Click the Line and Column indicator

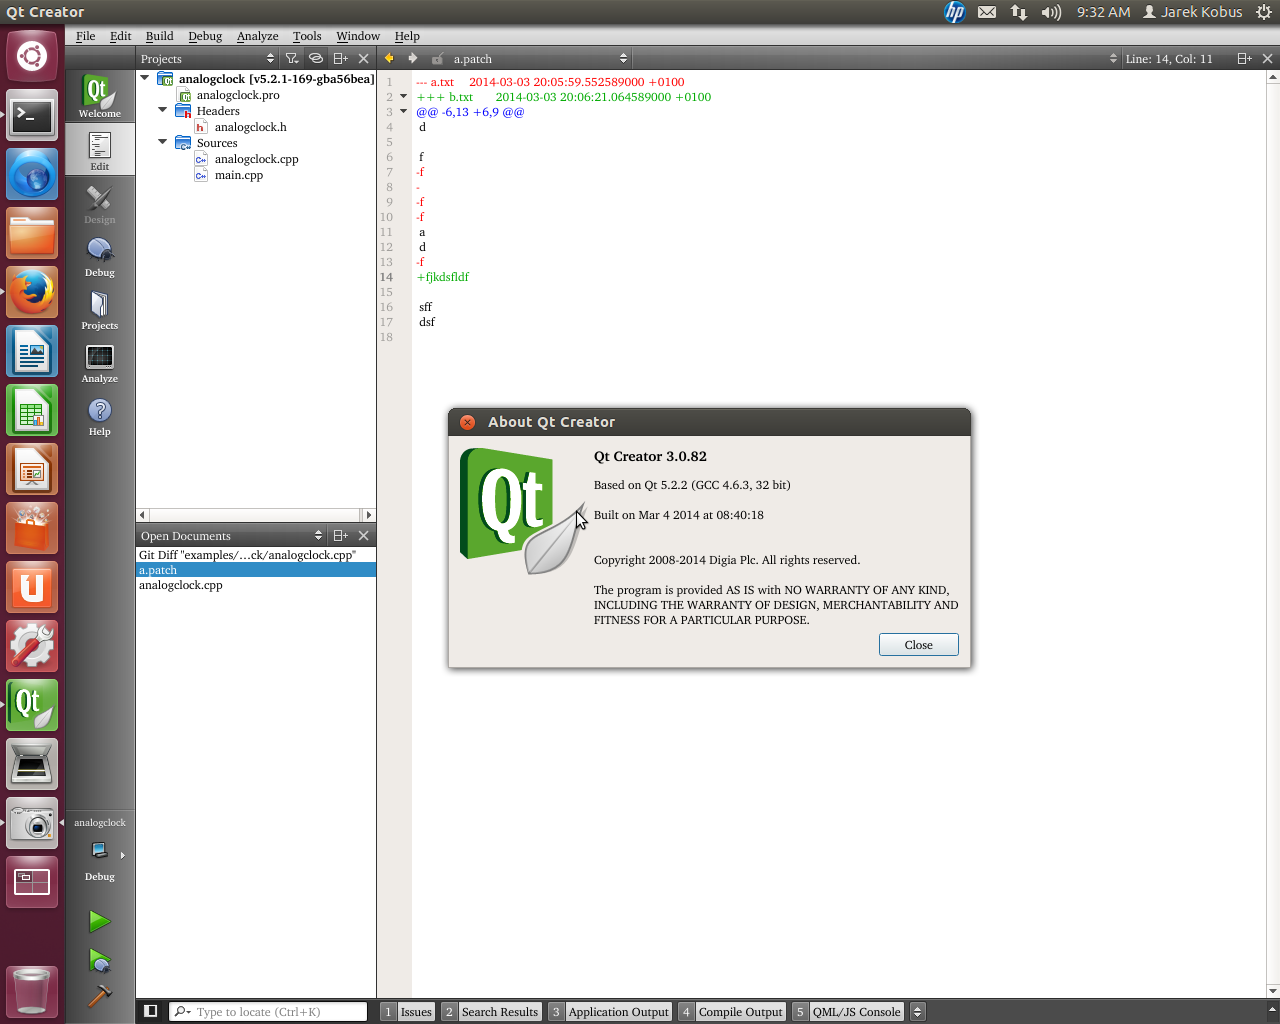click(x=1169, y=58)
